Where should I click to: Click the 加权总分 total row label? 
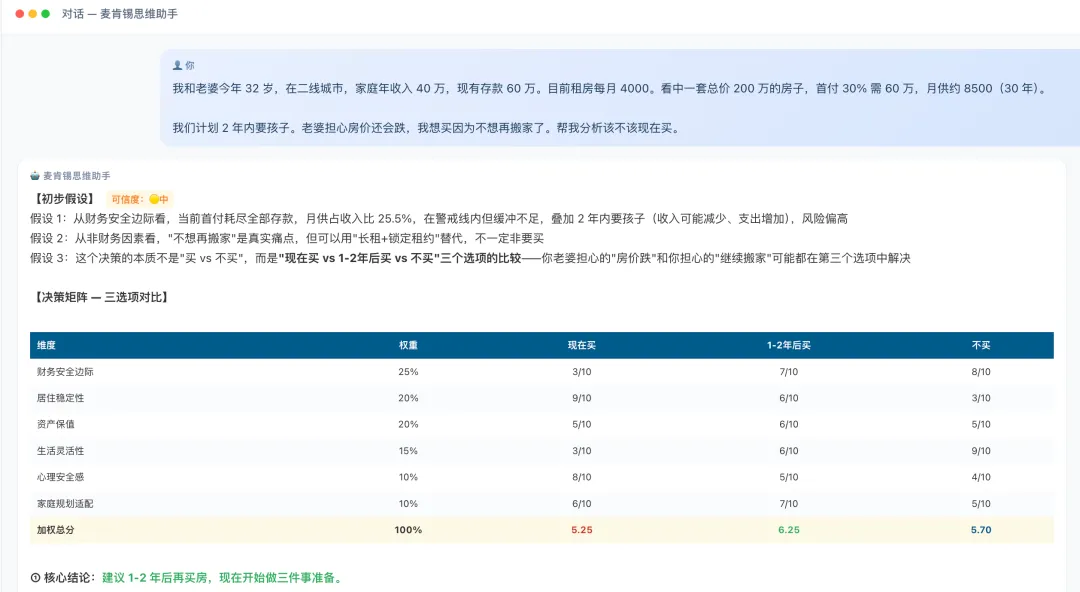pyautogui.click(x=56, y=530)
